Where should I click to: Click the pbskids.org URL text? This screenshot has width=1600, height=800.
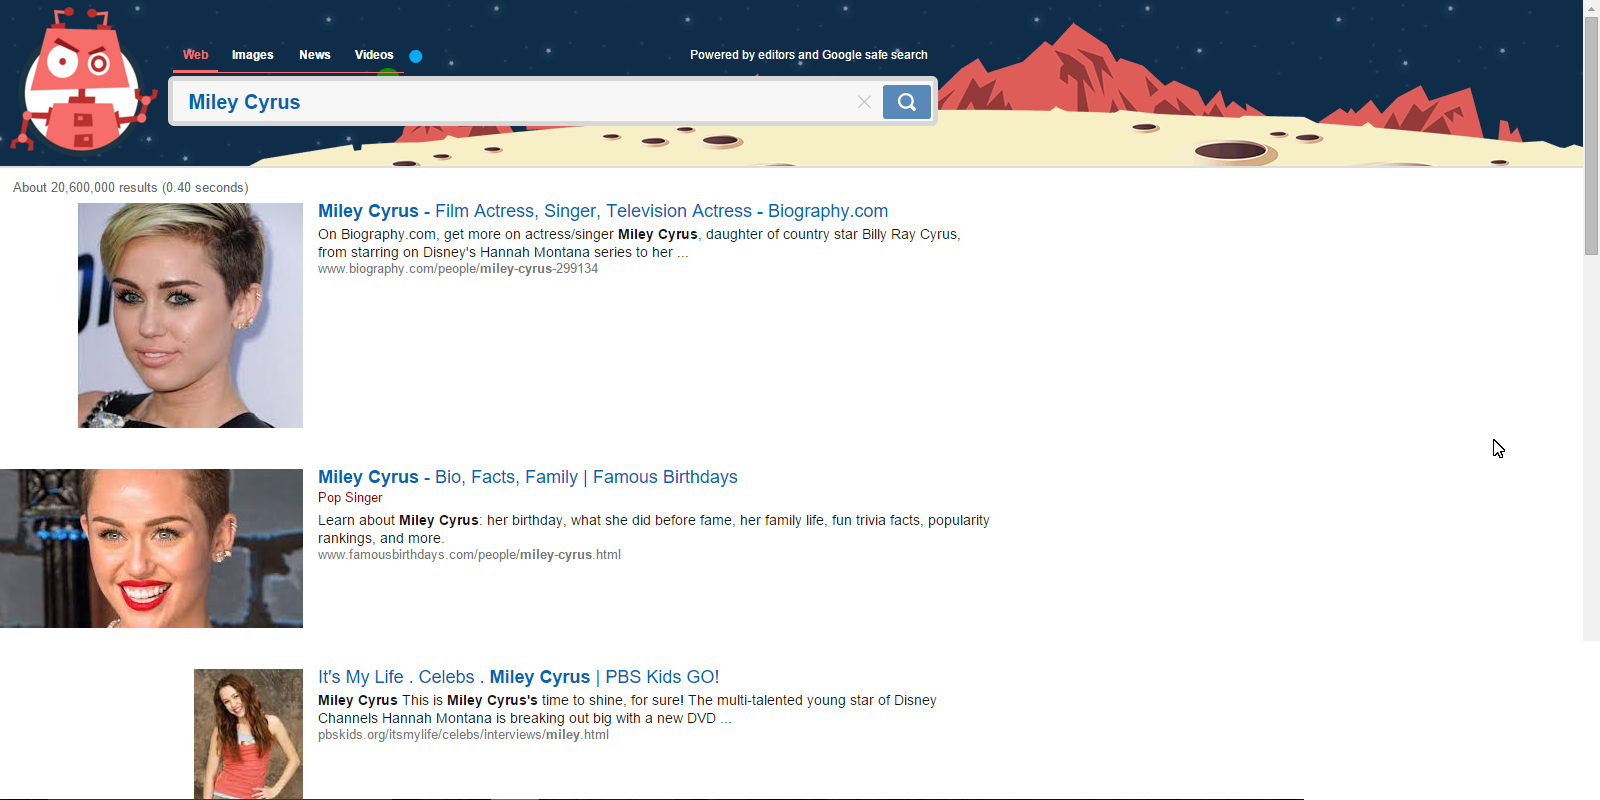click(x=463, y=735)
